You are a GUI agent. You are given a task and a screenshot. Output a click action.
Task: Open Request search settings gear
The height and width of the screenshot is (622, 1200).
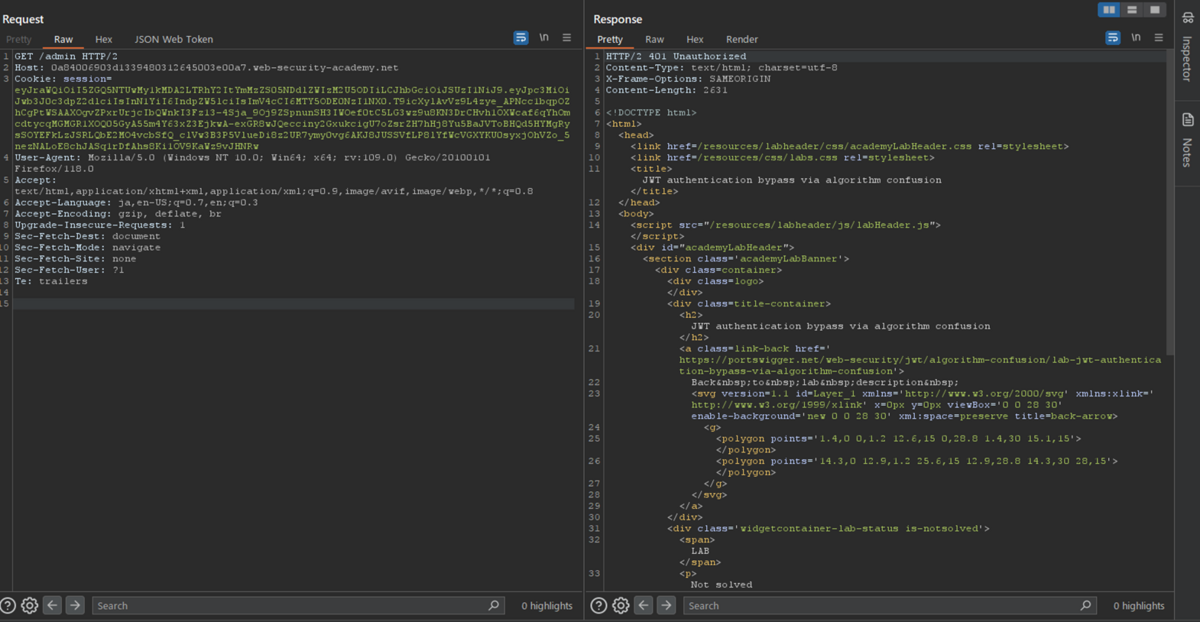[29, 605]
